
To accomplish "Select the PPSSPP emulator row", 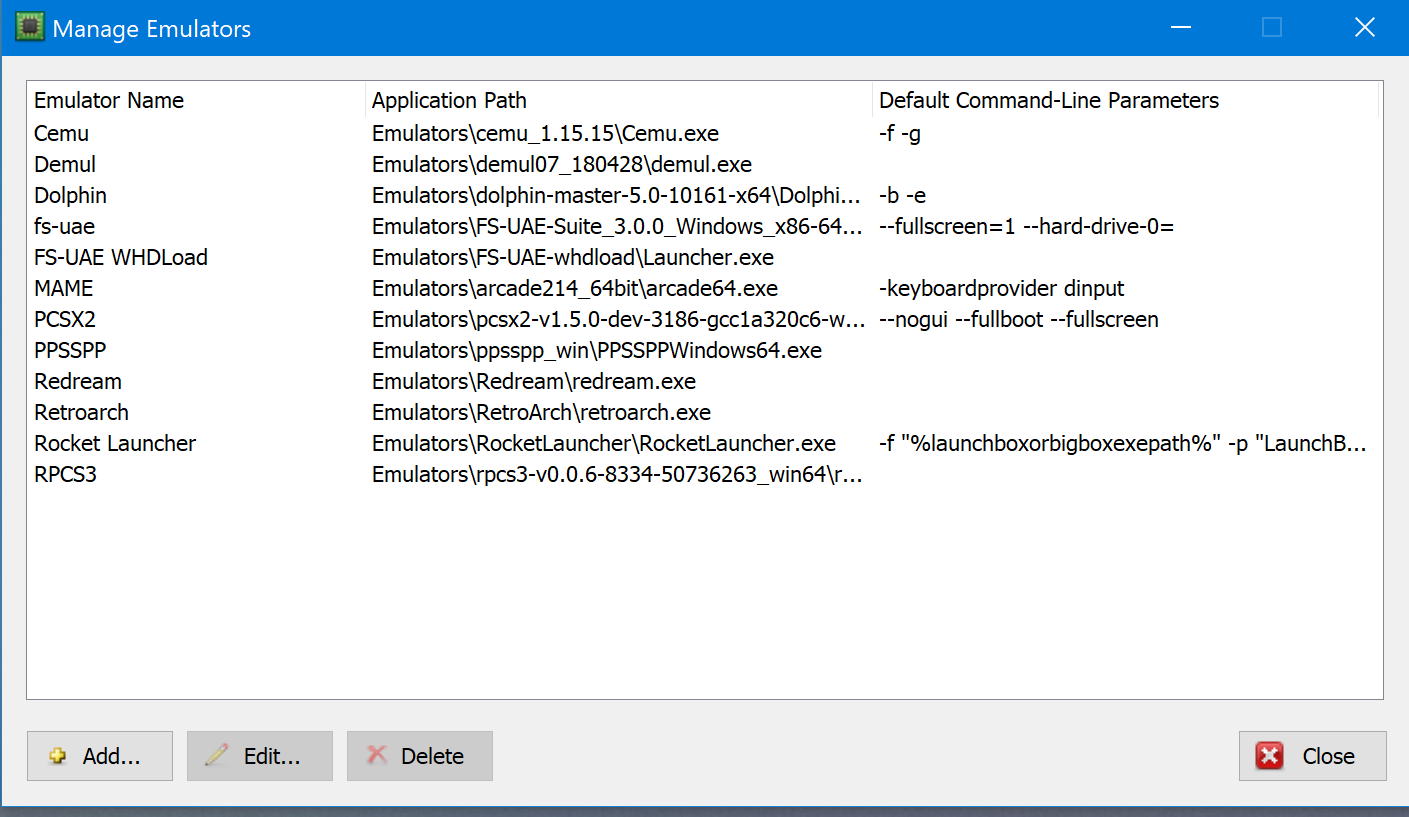I will coord(704,350).
